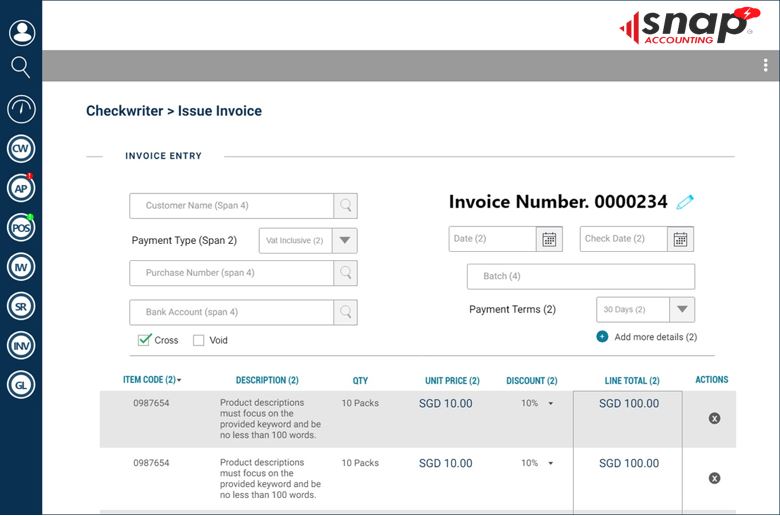The height and width of the screenshot is (516, 780).
Task: Click the Customer Name input field
Action: pyautogui.click(x=232, y=206)
